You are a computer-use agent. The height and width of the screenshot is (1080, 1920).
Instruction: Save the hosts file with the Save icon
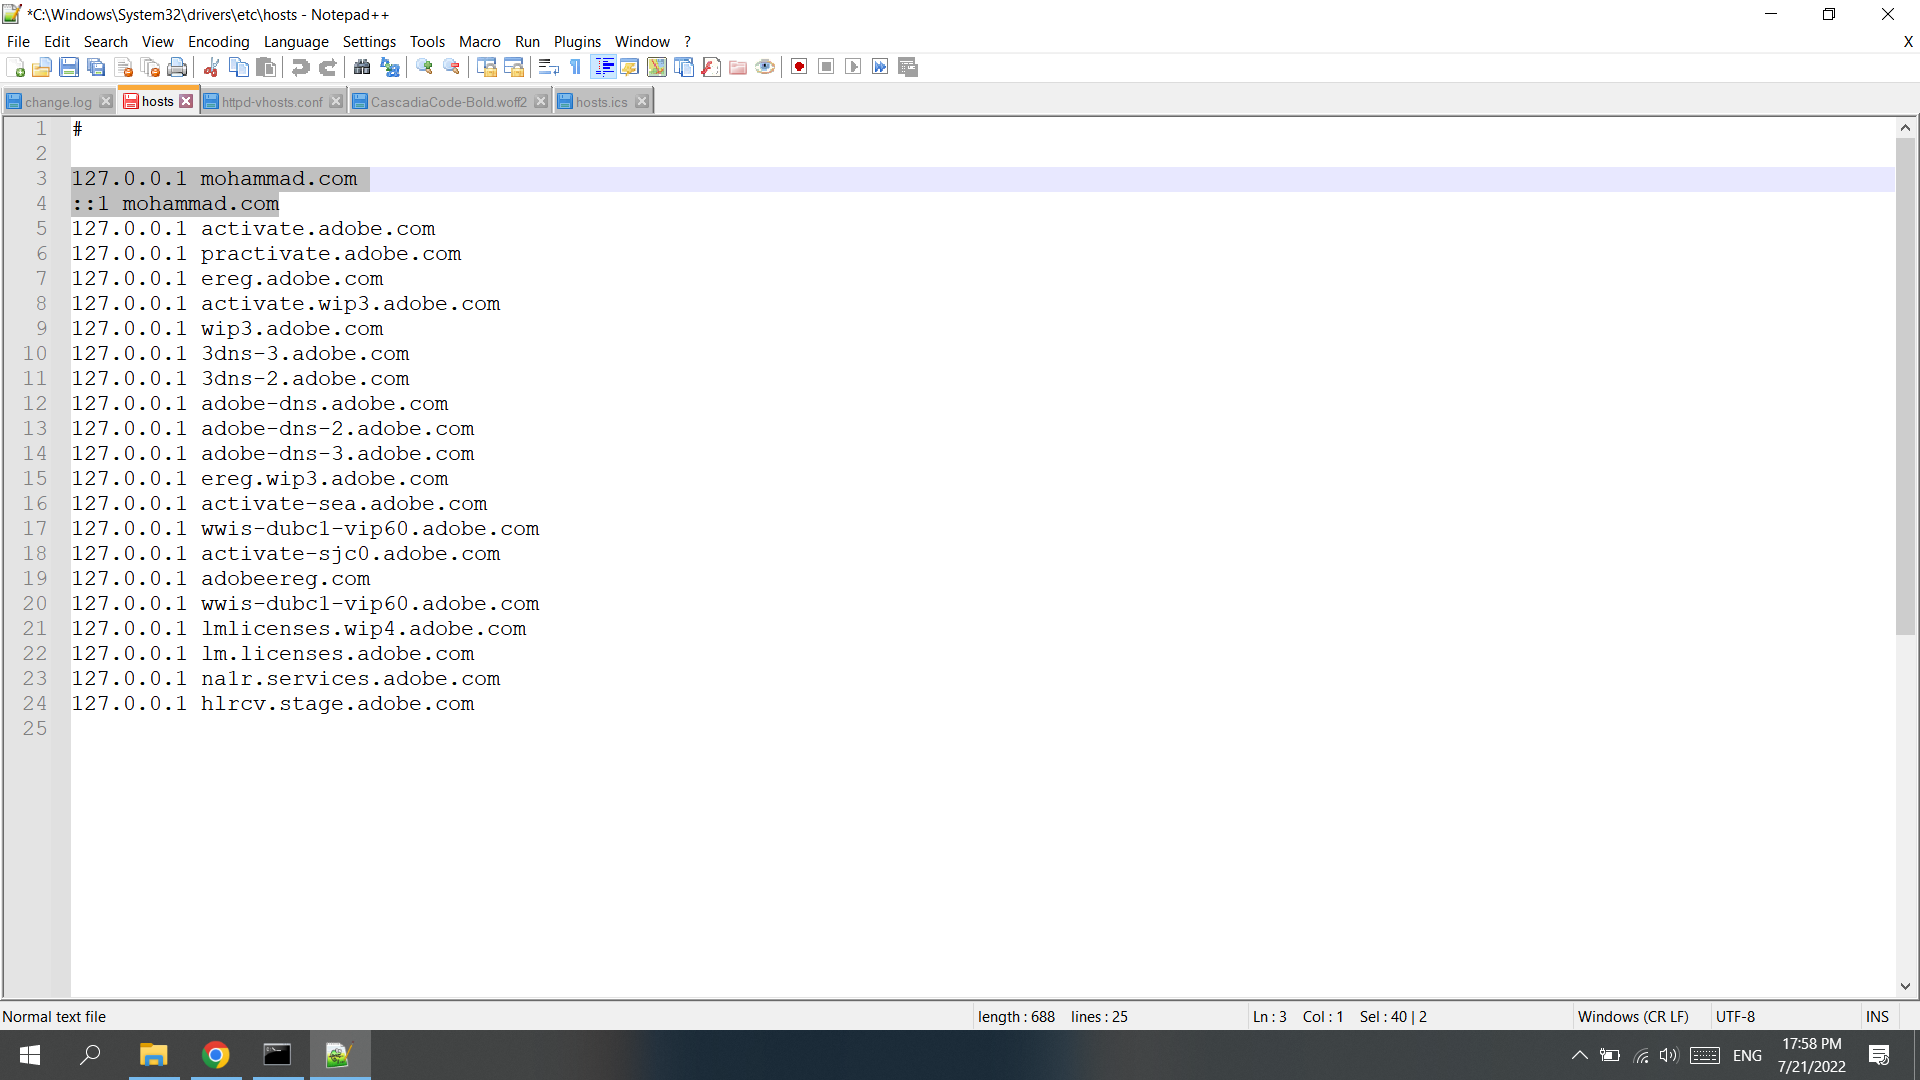coord(69,67)
